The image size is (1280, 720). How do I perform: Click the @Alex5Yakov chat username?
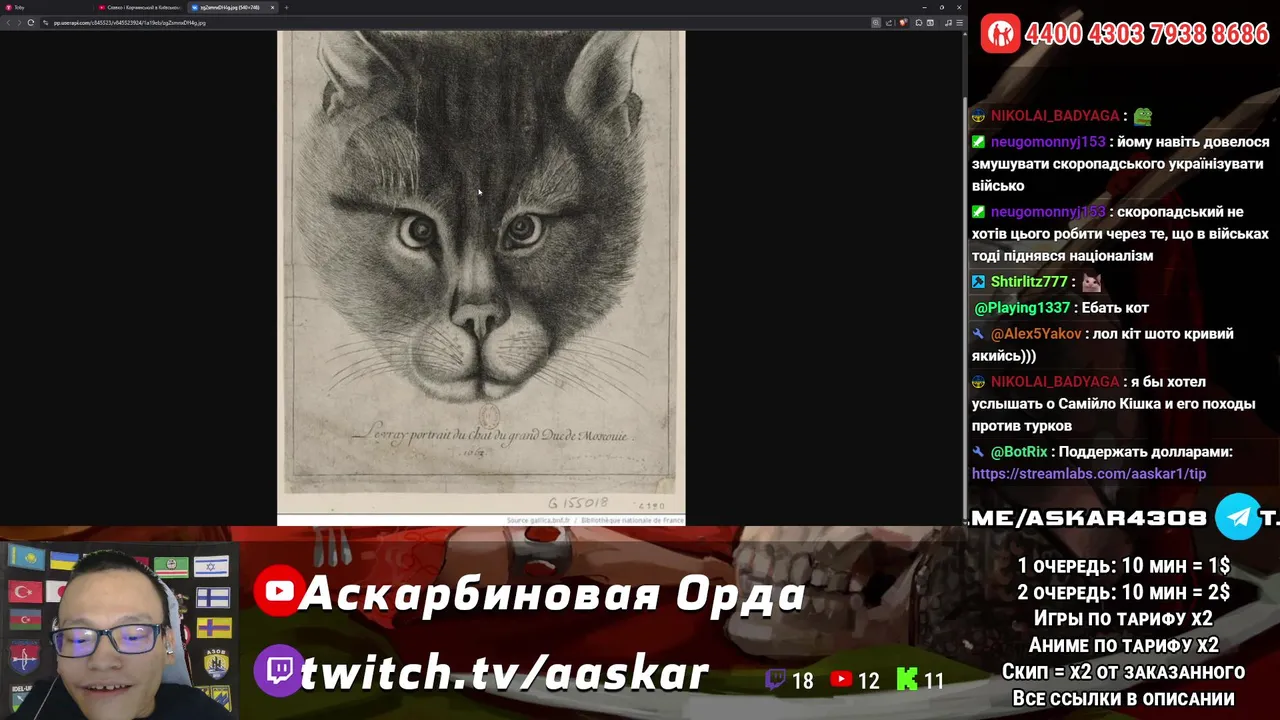[1036, 334]
